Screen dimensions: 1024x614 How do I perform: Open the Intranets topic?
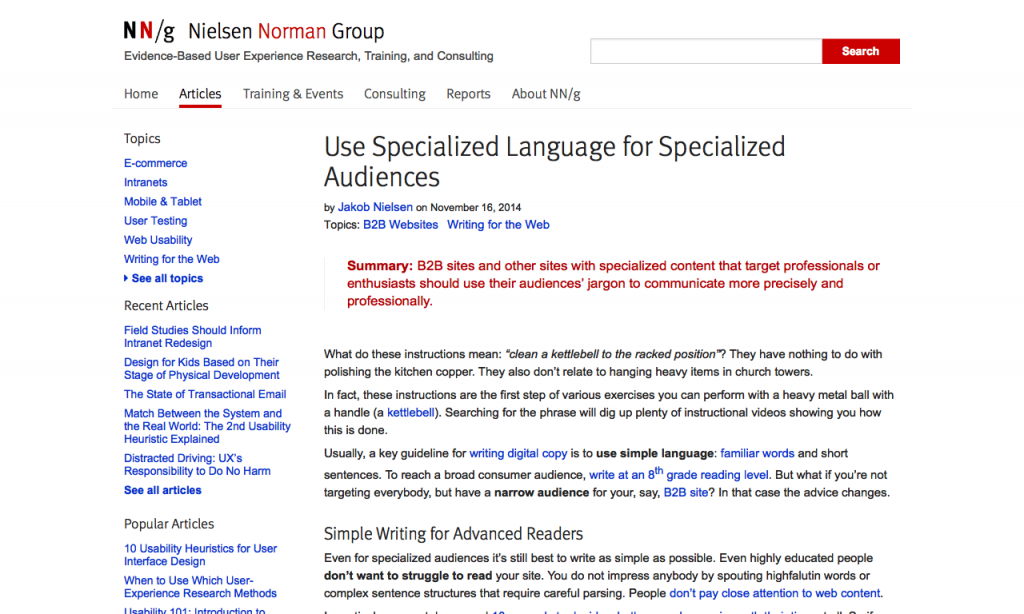[145, 182]
